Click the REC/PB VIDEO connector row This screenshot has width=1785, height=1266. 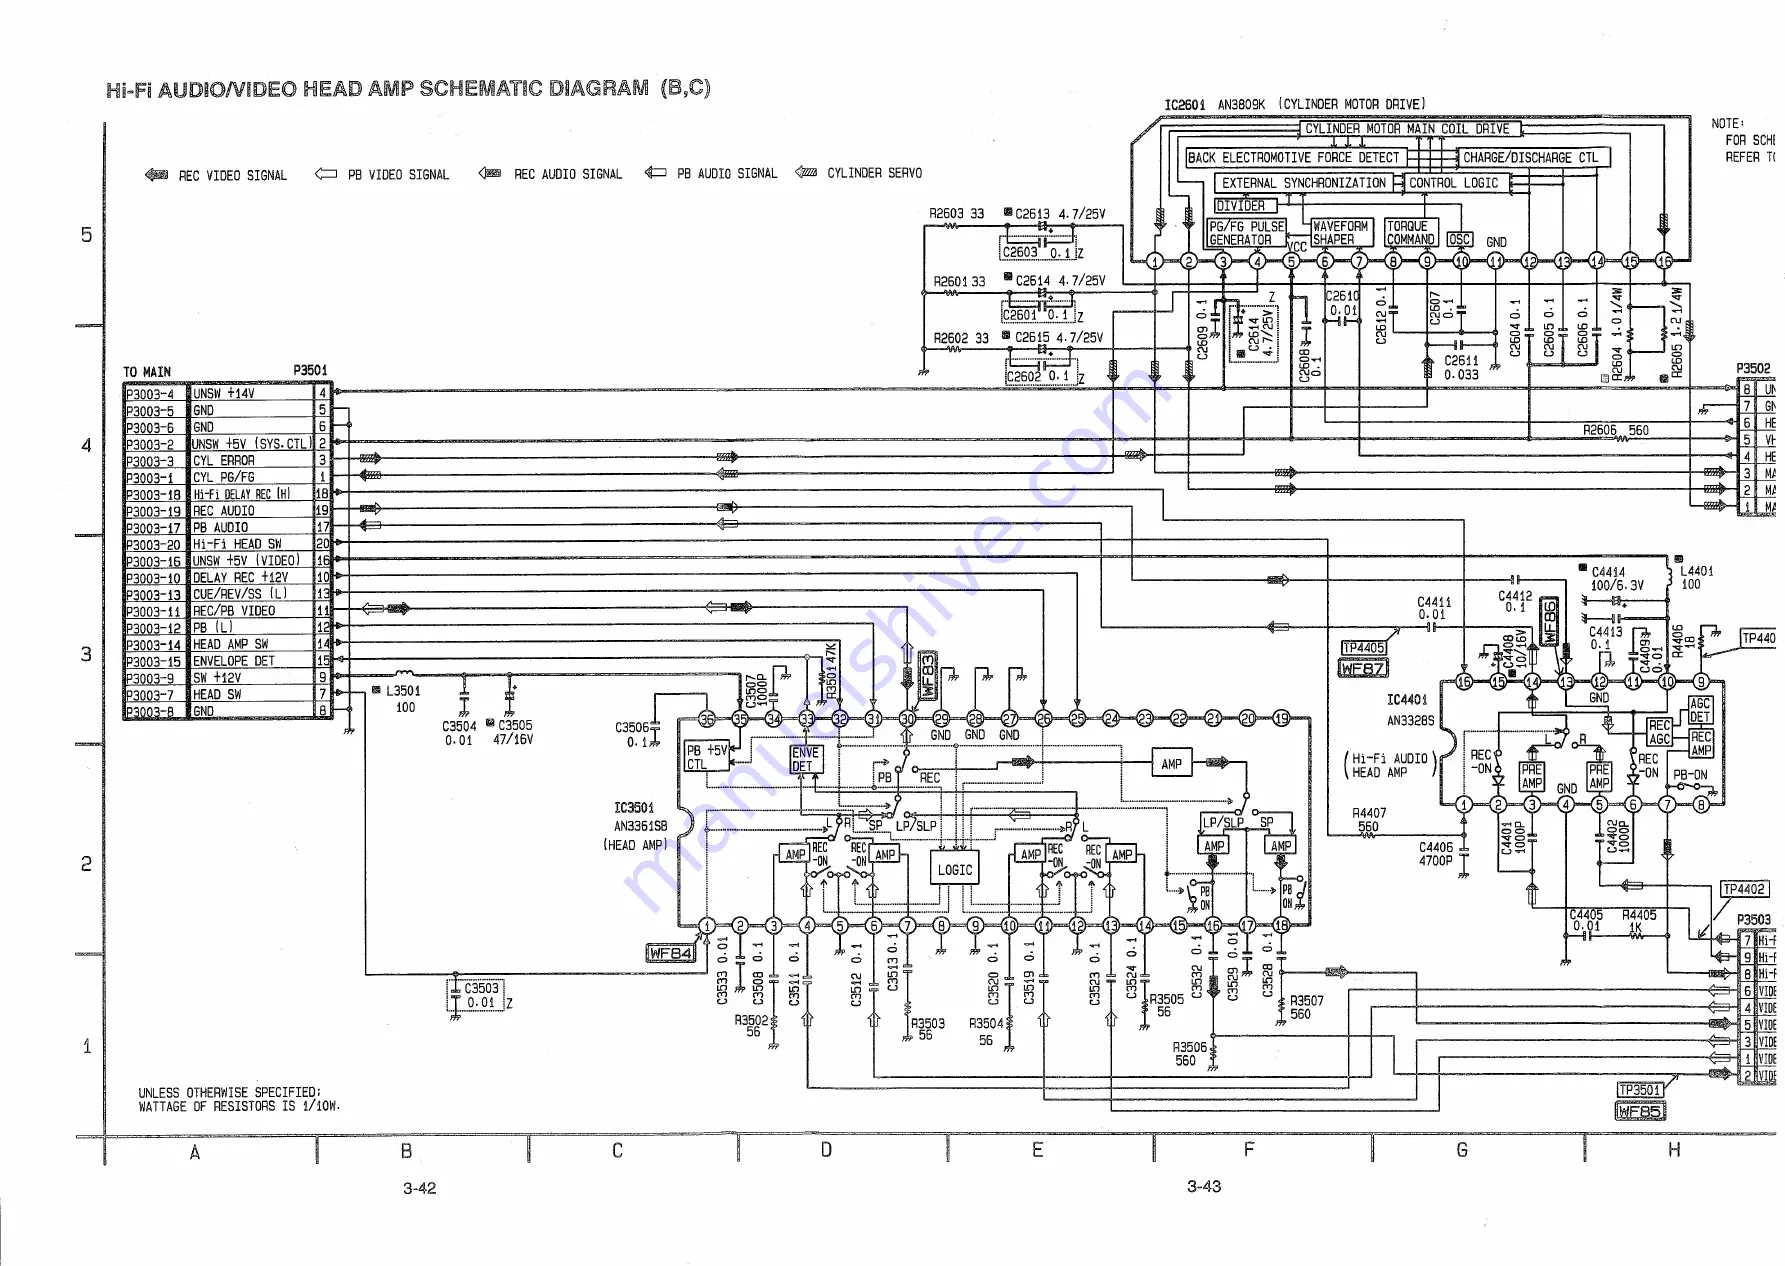[227, 611]
